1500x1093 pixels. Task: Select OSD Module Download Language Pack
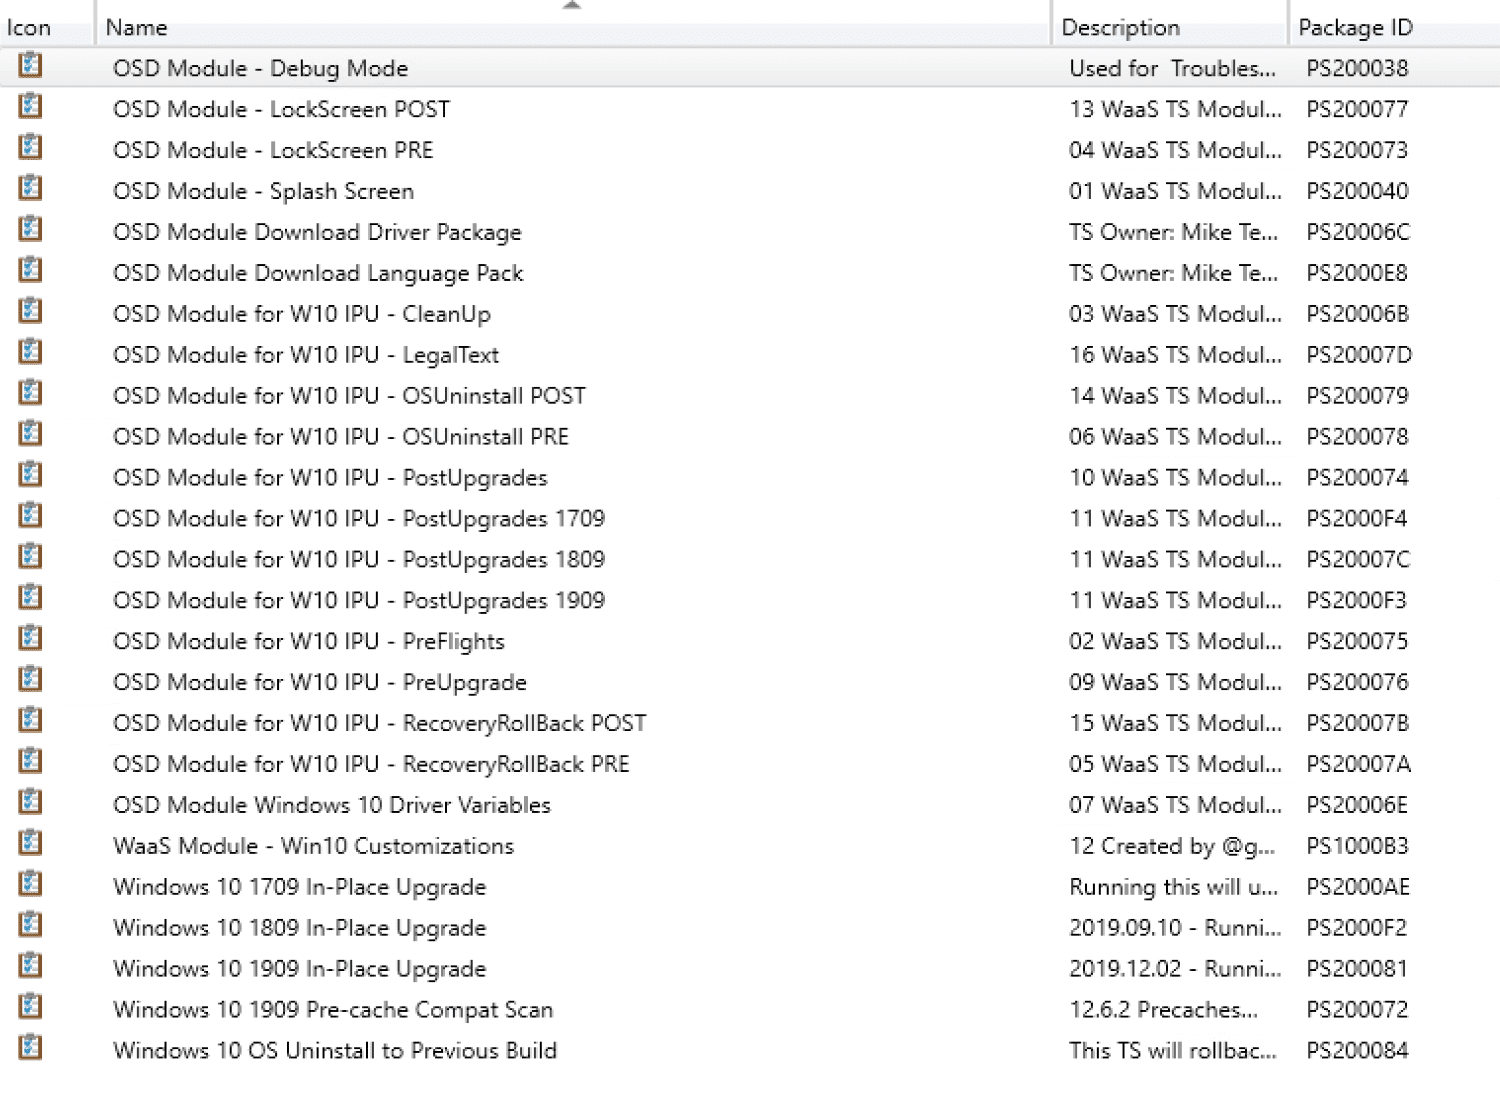click(x=318, y=273)
